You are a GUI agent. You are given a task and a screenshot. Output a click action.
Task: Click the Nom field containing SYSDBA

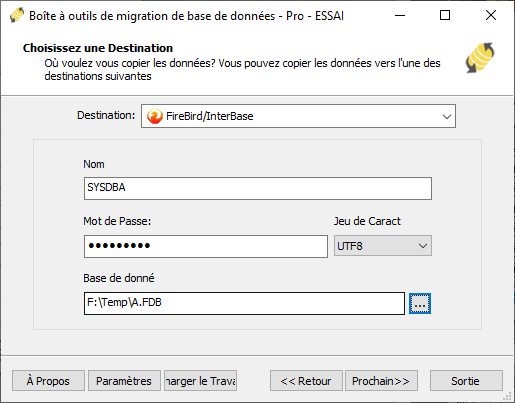258,188
